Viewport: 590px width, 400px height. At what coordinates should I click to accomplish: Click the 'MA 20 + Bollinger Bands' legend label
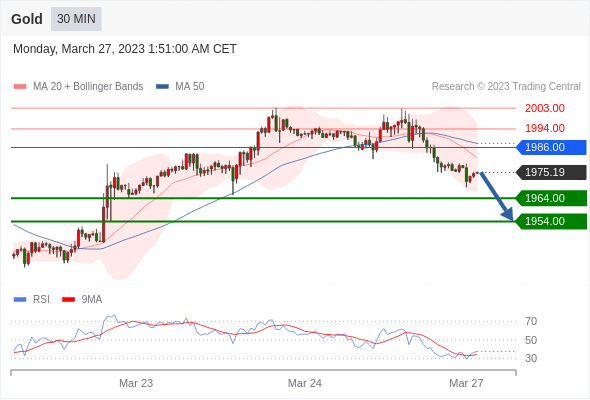tap(88, 87)
